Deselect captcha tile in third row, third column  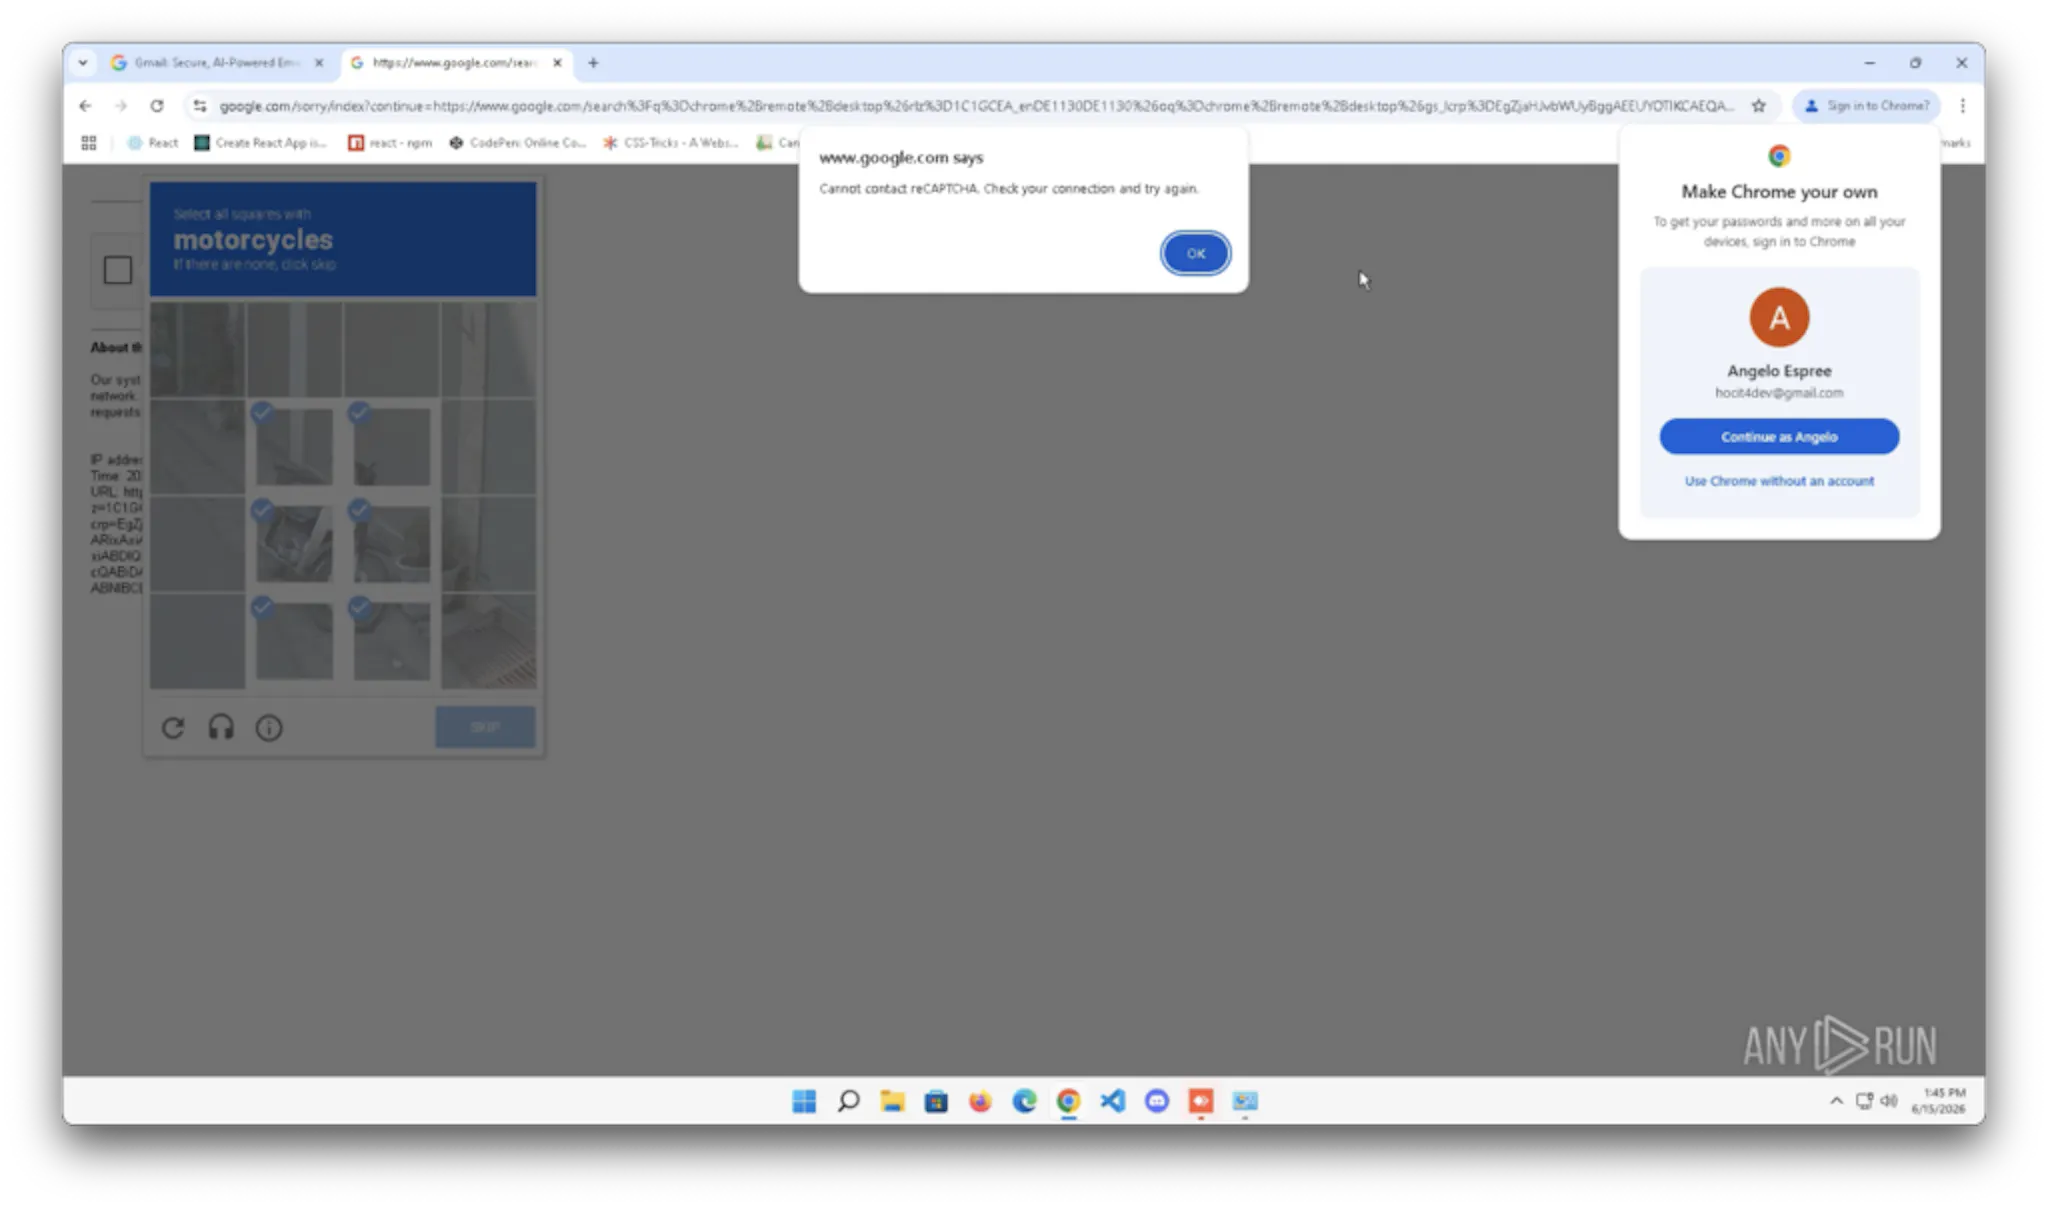[x=391, y=544]
